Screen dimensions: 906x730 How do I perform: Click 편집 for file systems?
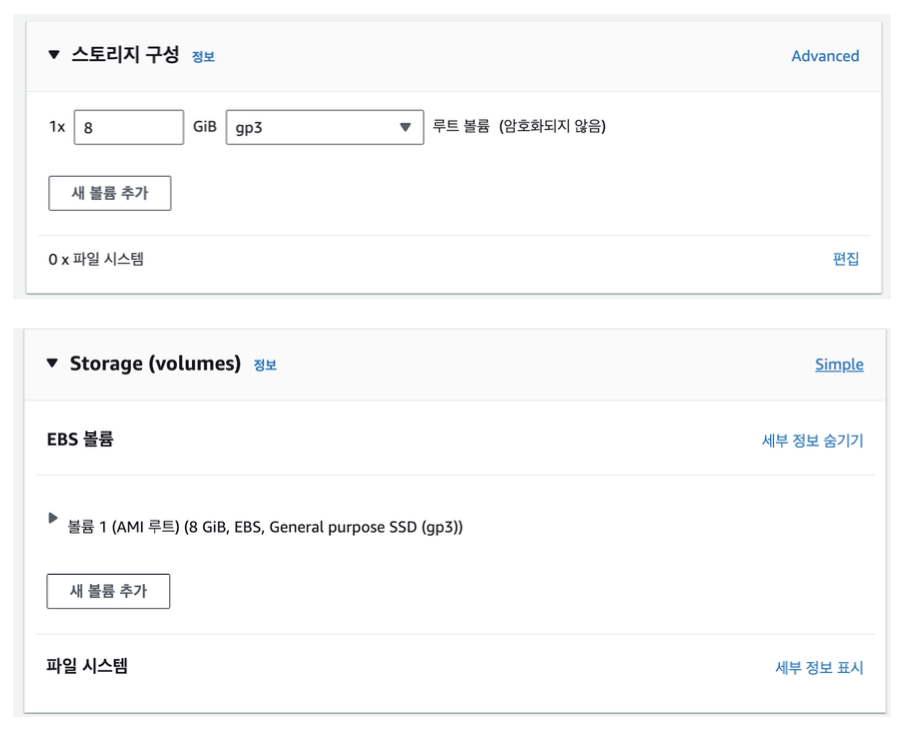coord(846,259)
